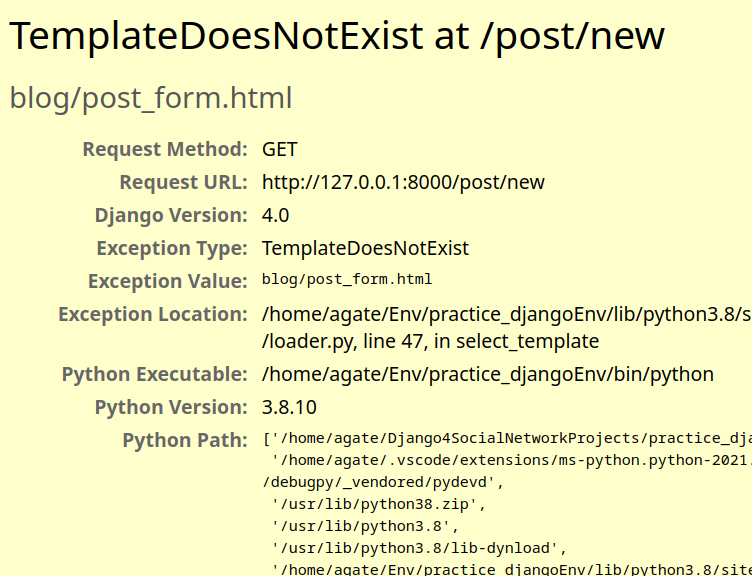Select the 'GET' request method value
The height and width of the screenshot is (576, 752).
[x=280, y=149]
